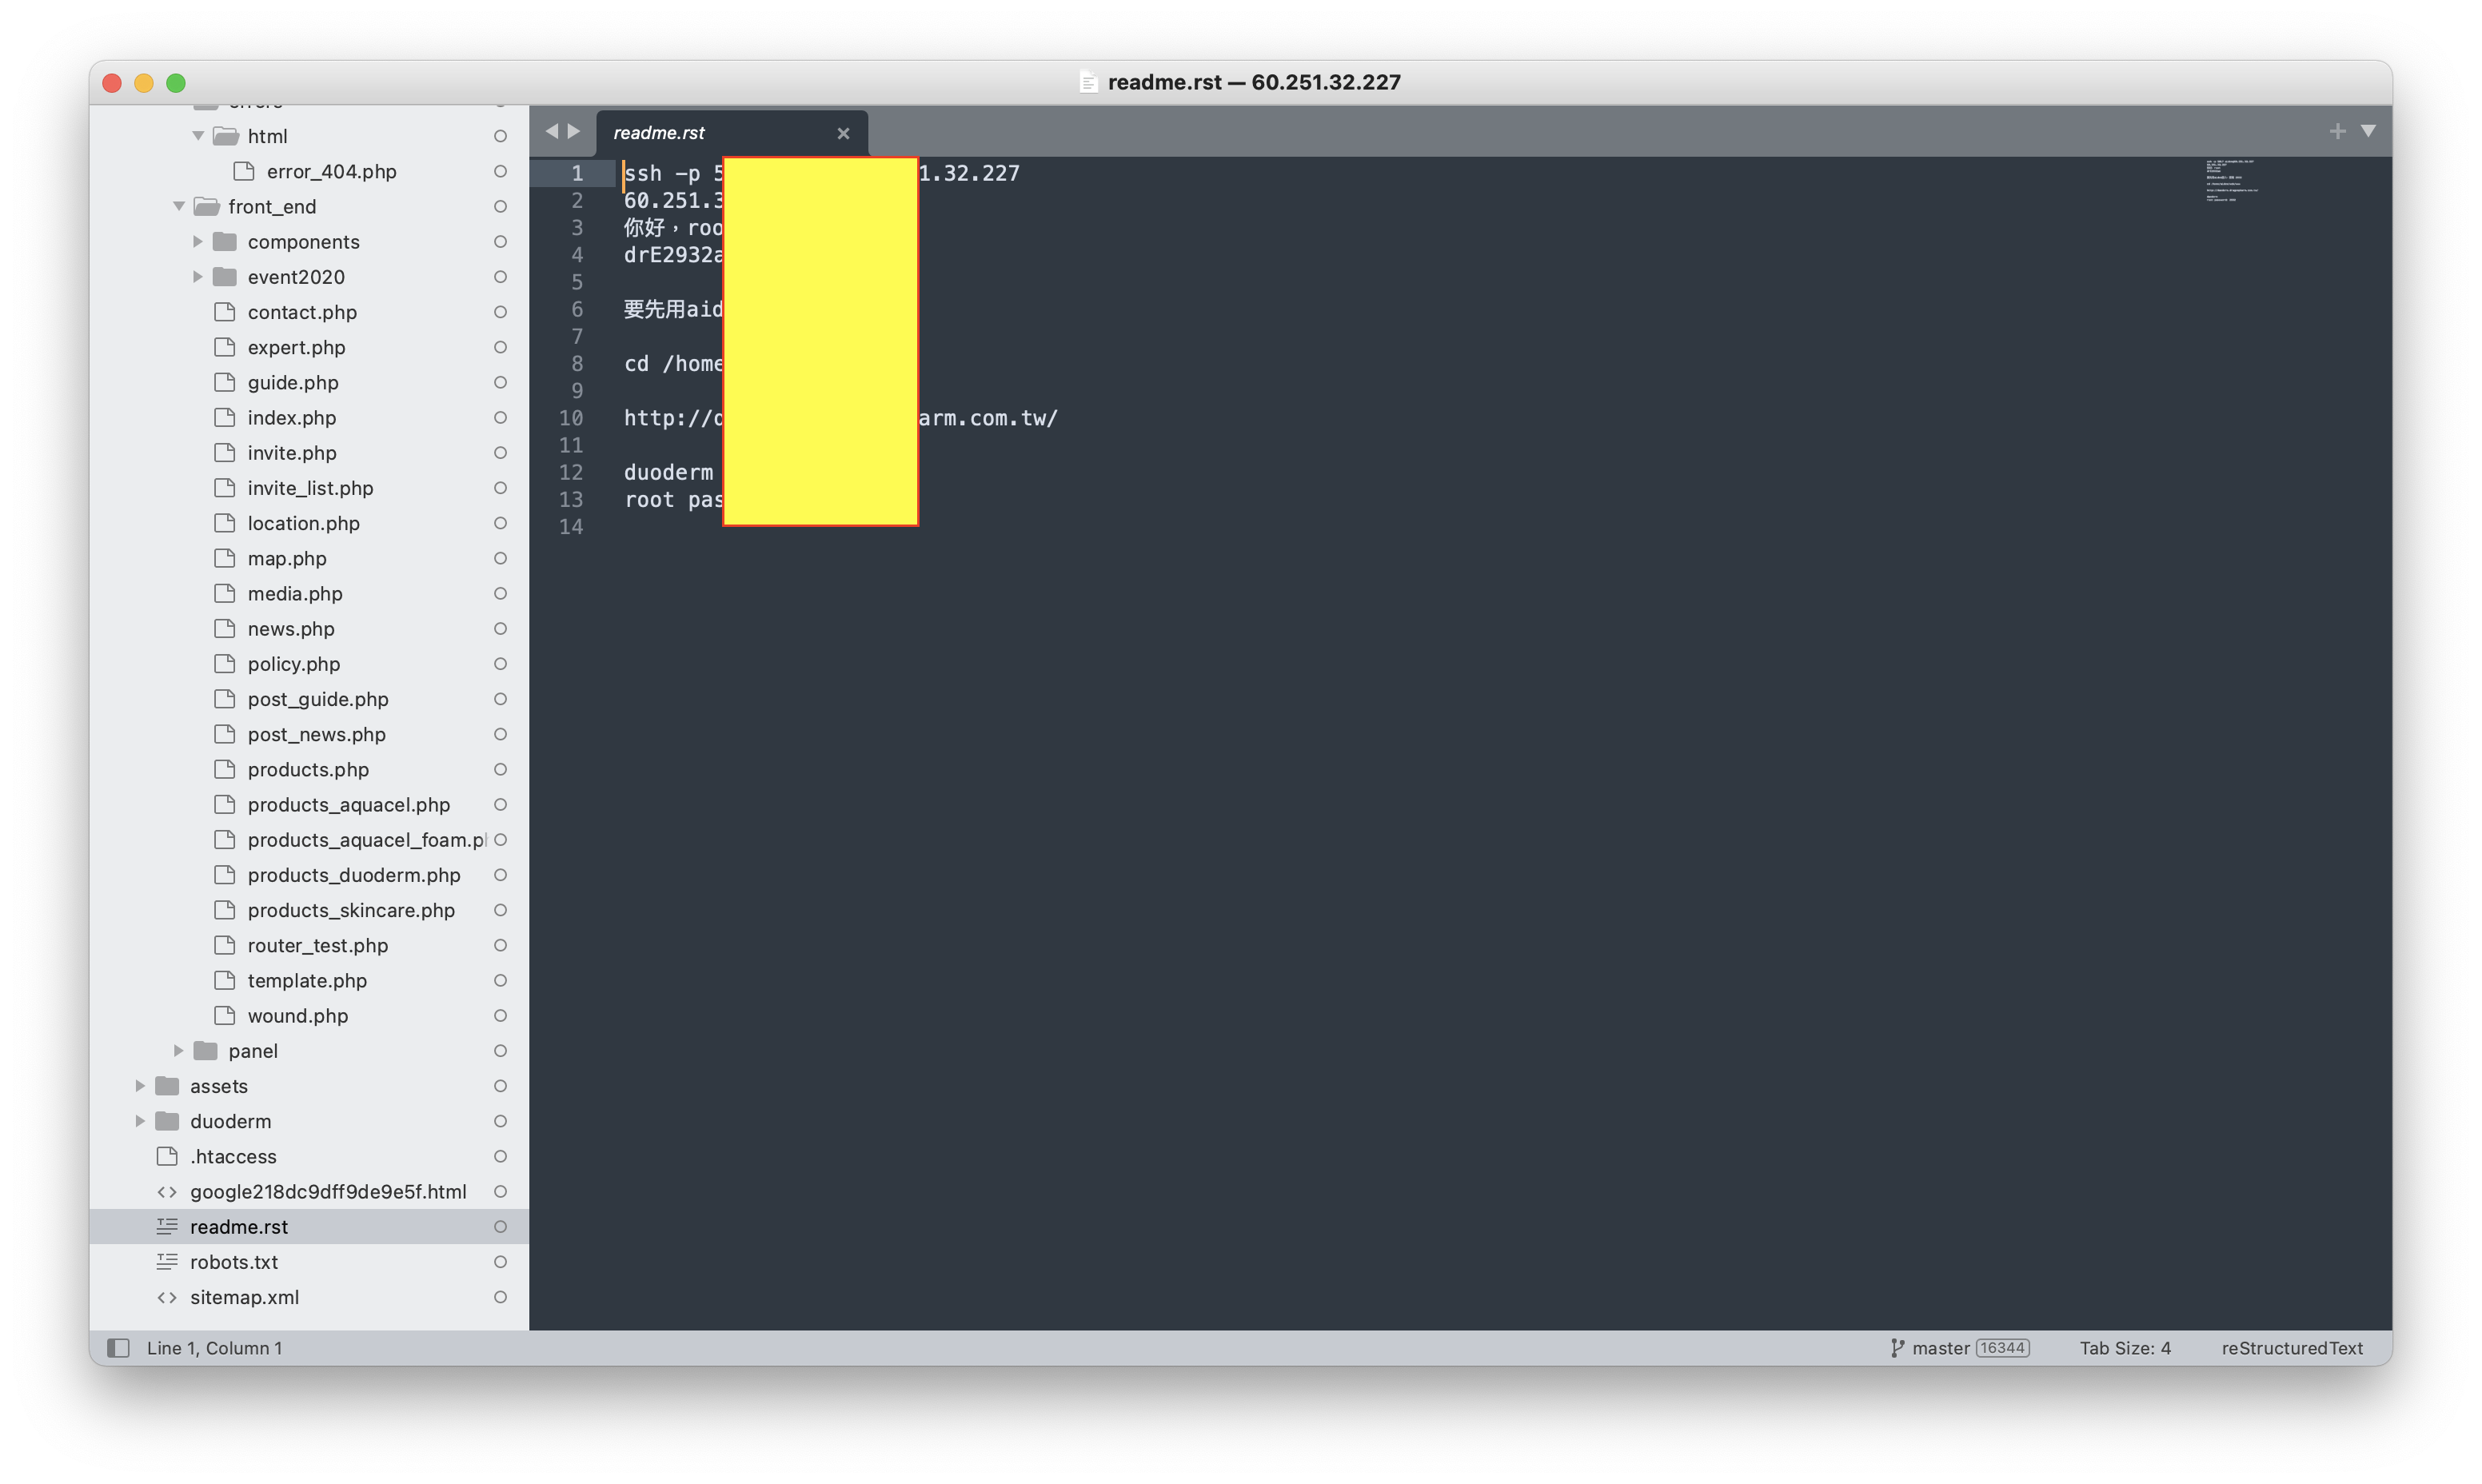
Task: Open map.php file
Action: [x=287, y=558]
